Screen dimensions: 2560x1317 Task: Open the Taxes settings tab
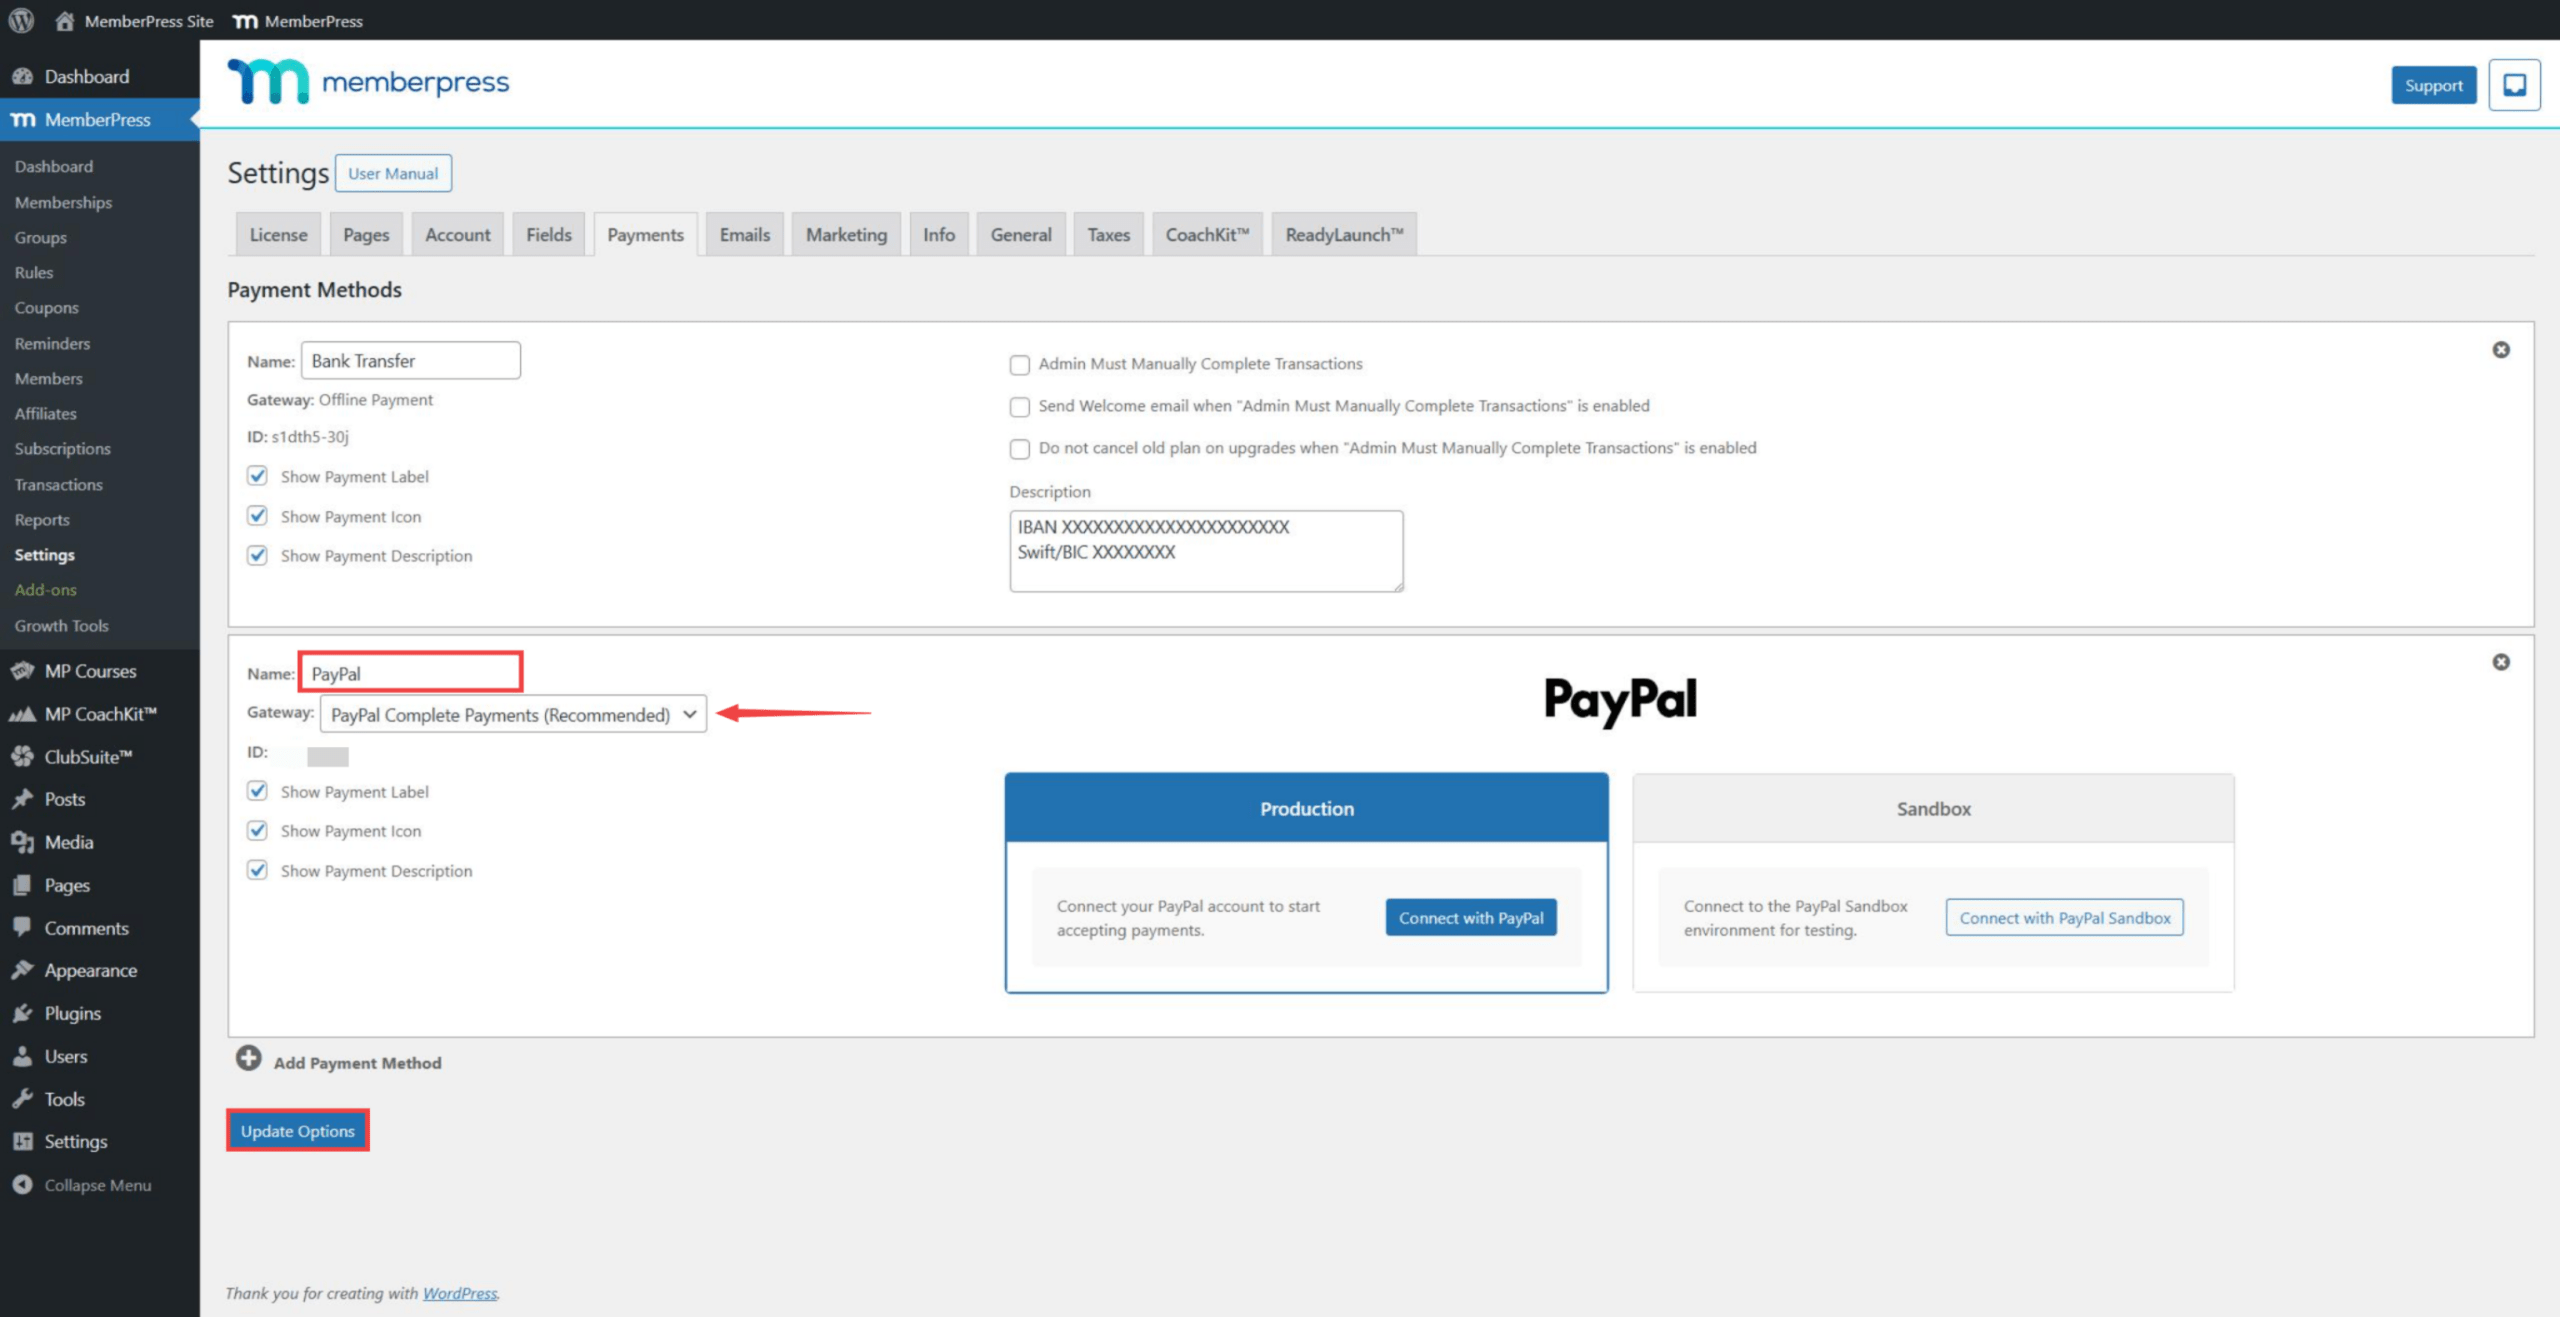(x=1107, y=234)
